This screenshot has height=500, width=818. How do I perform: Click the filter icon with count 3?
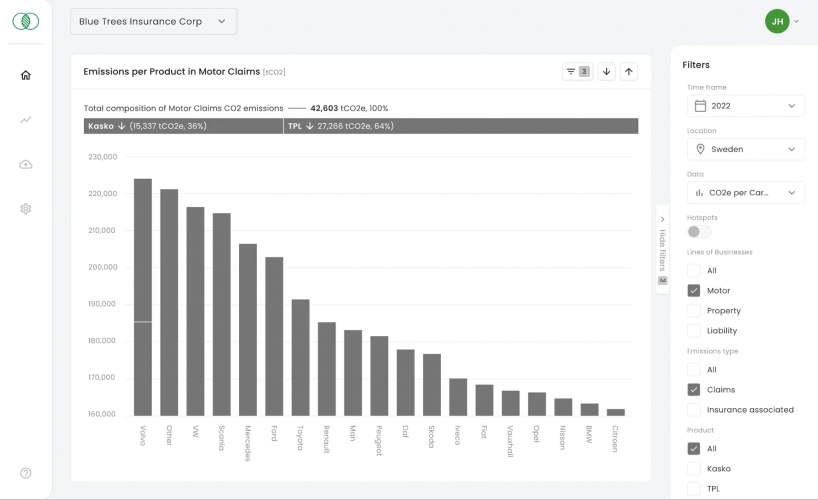(577, 71)
